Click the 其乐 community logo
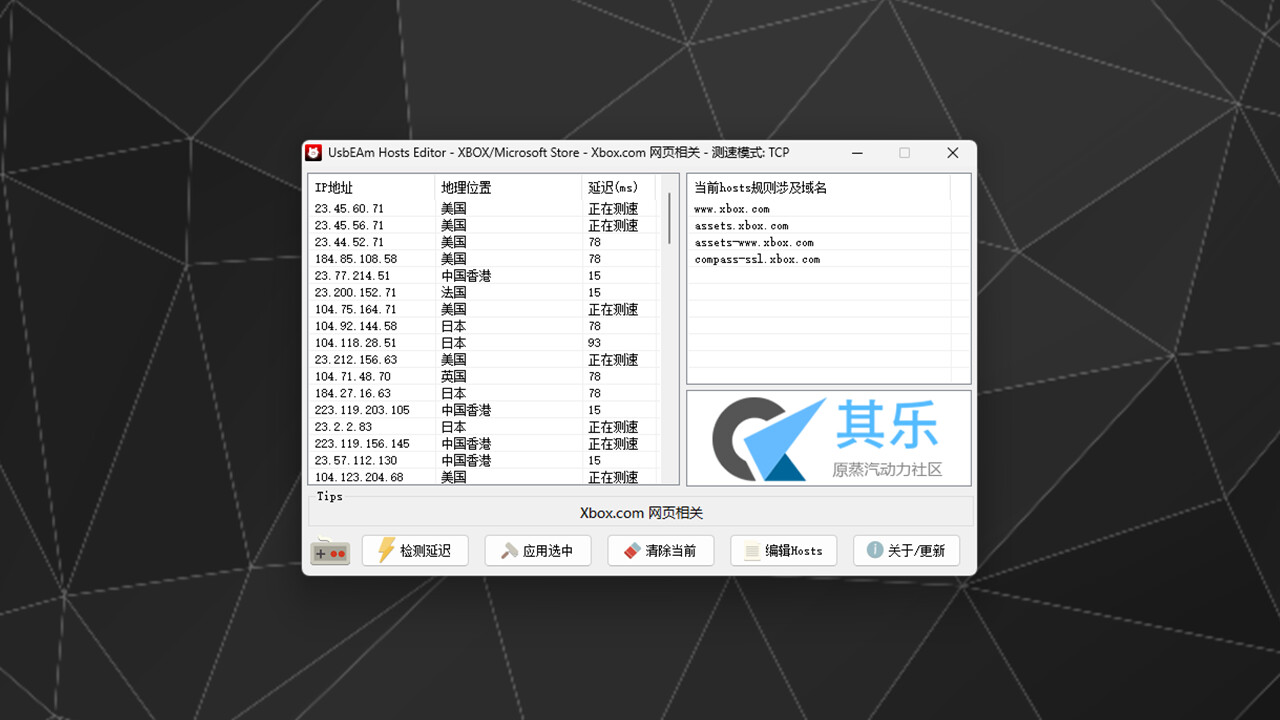The image size is (1280, 720). [x=828, y=438]
